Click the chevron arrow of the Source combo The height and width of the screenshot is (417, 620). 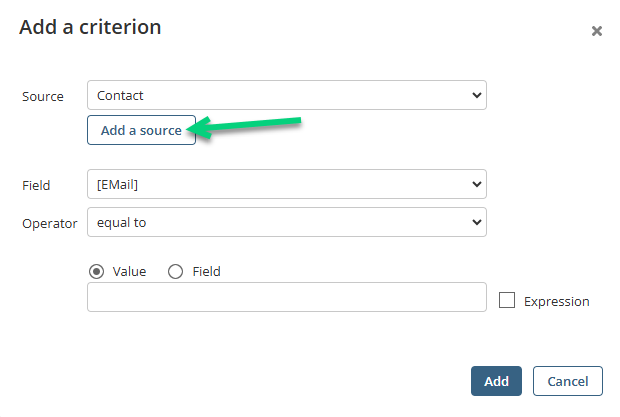pyautogui.click(x=477, y=95)
